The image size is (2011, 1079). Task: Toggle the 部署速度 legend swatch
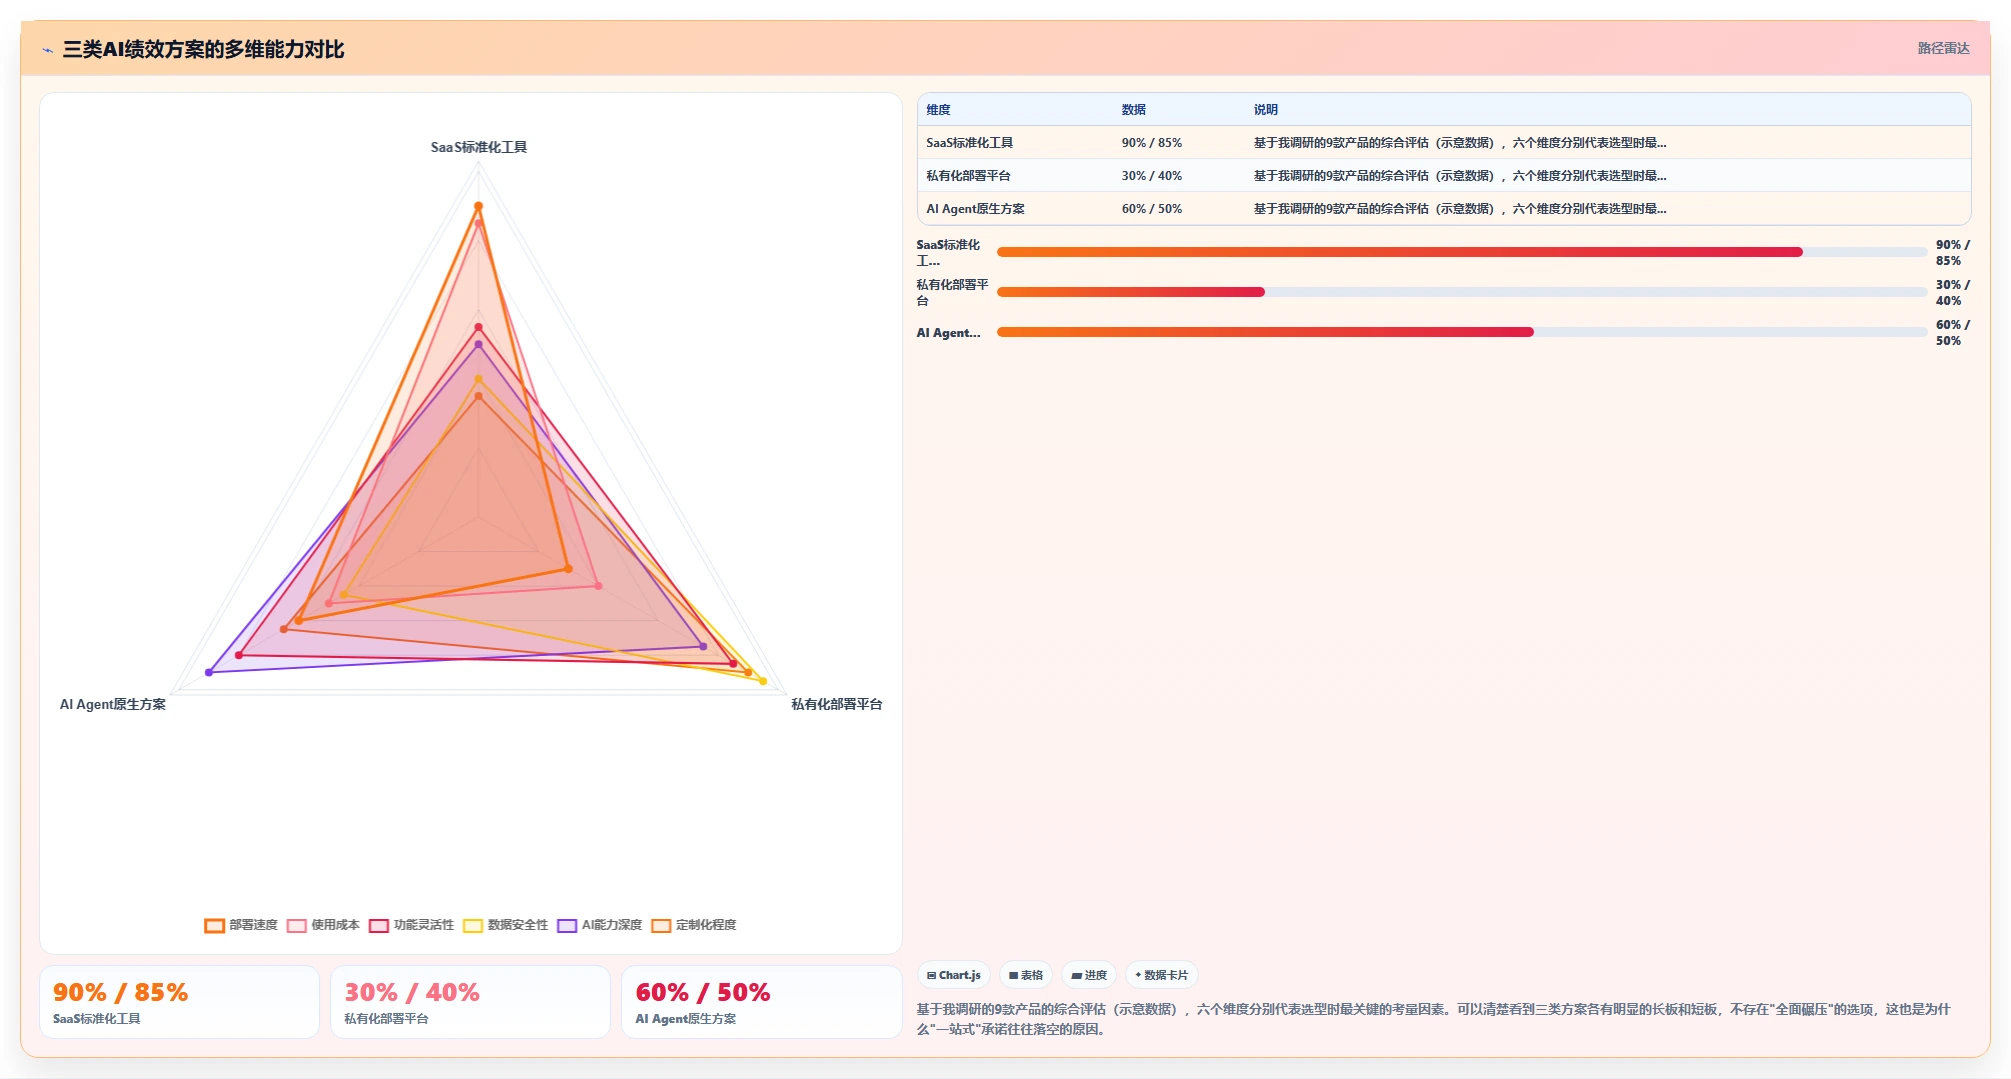pyautogui.click(x=214, y=925)
